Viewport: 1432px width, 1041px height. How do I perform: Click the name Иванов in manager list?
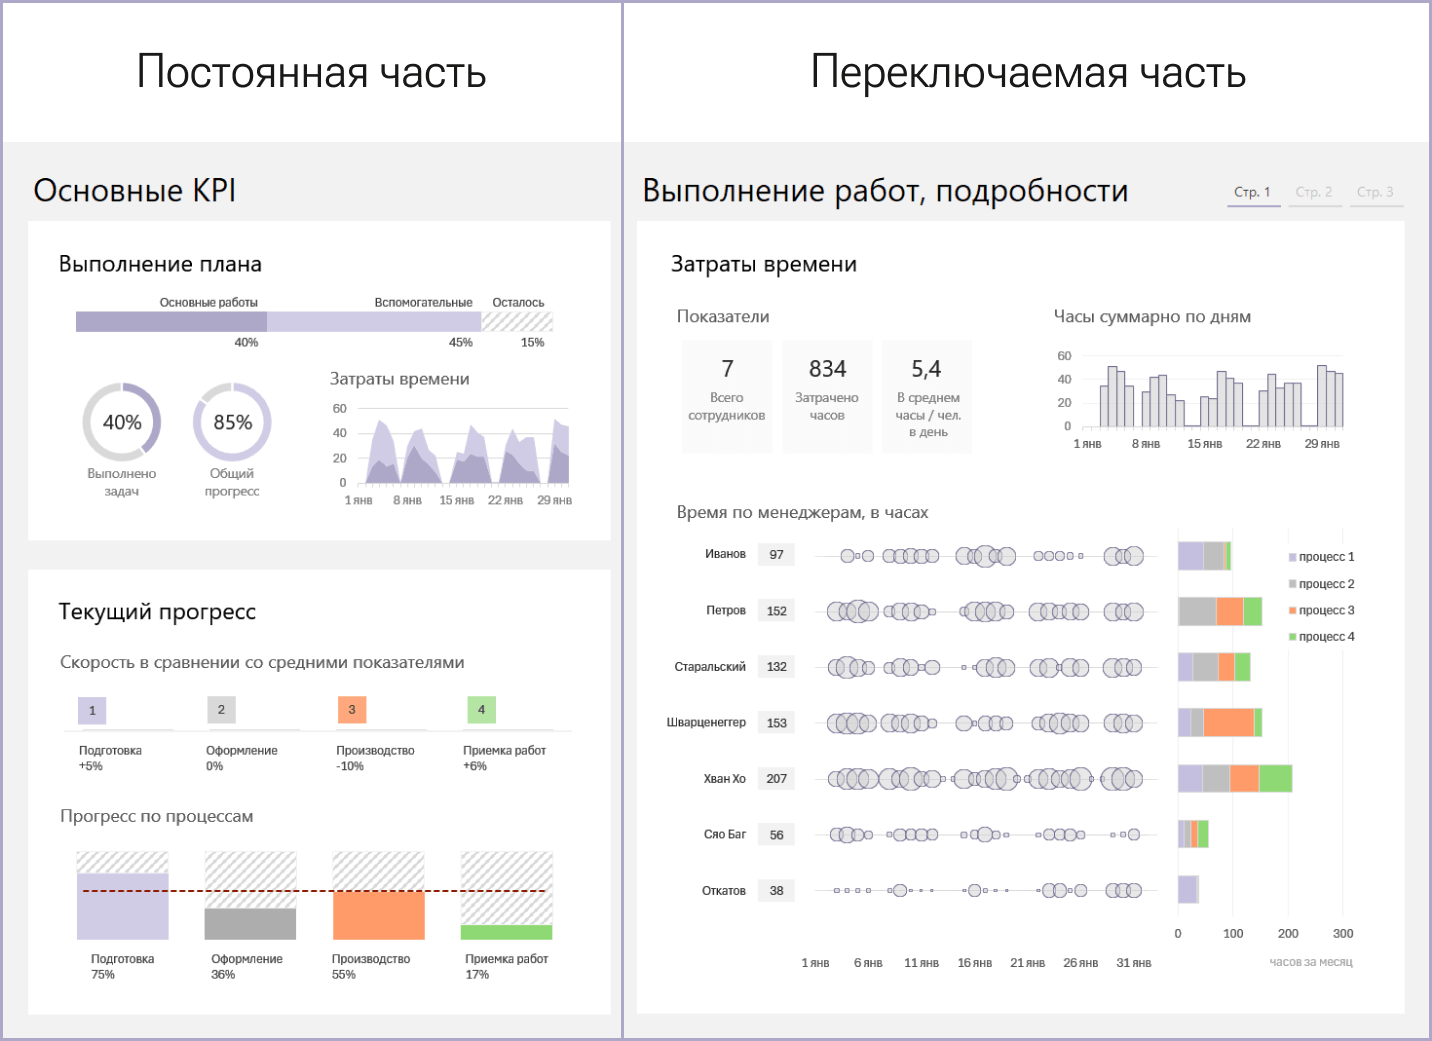pos(725,554)
